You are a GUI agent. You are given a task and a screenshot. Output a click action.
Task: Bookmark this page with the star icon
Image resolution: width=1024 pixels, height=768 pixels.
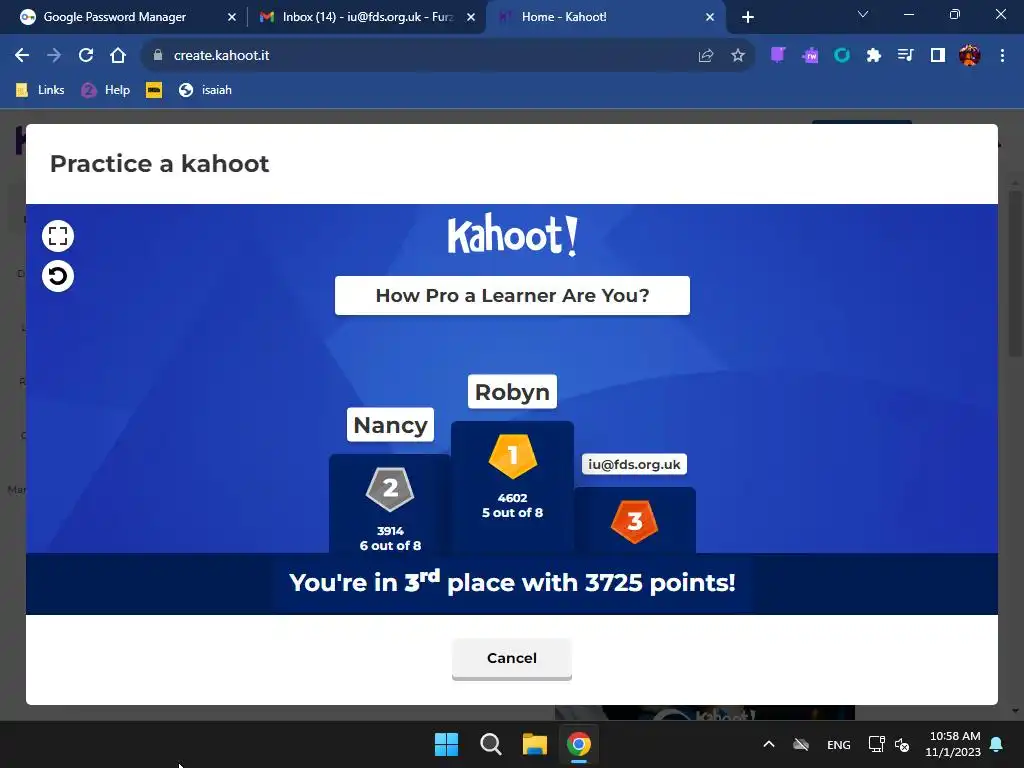tap(737, 56)
